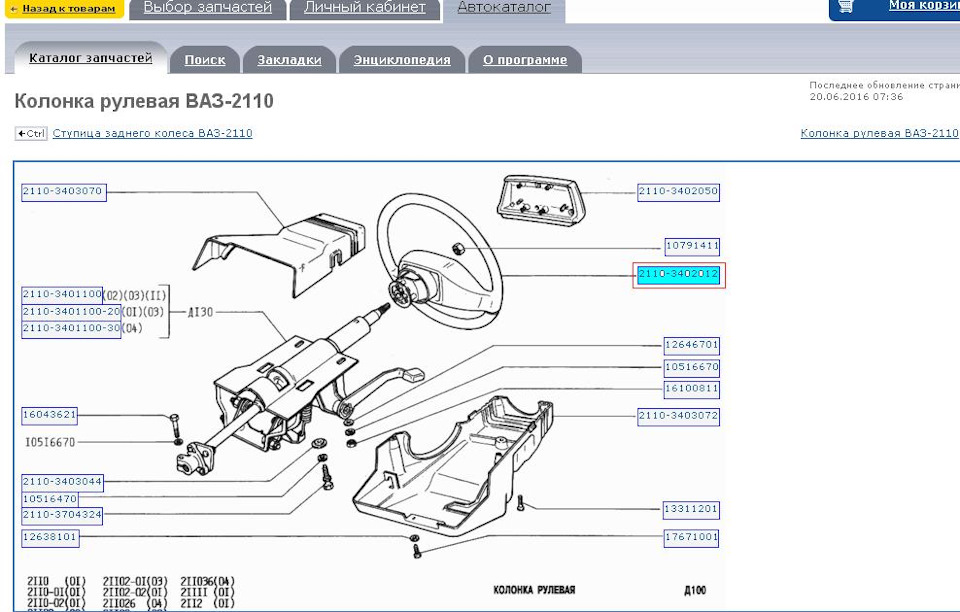Select part number 2110-3401100-30
Screen dimensions: 960x612
(x=71, y=329)
